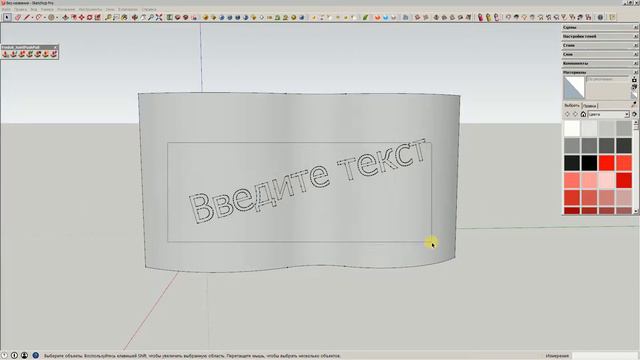640x360 pixels.
Task: Open the Справка menu
Action: [149, 9]
